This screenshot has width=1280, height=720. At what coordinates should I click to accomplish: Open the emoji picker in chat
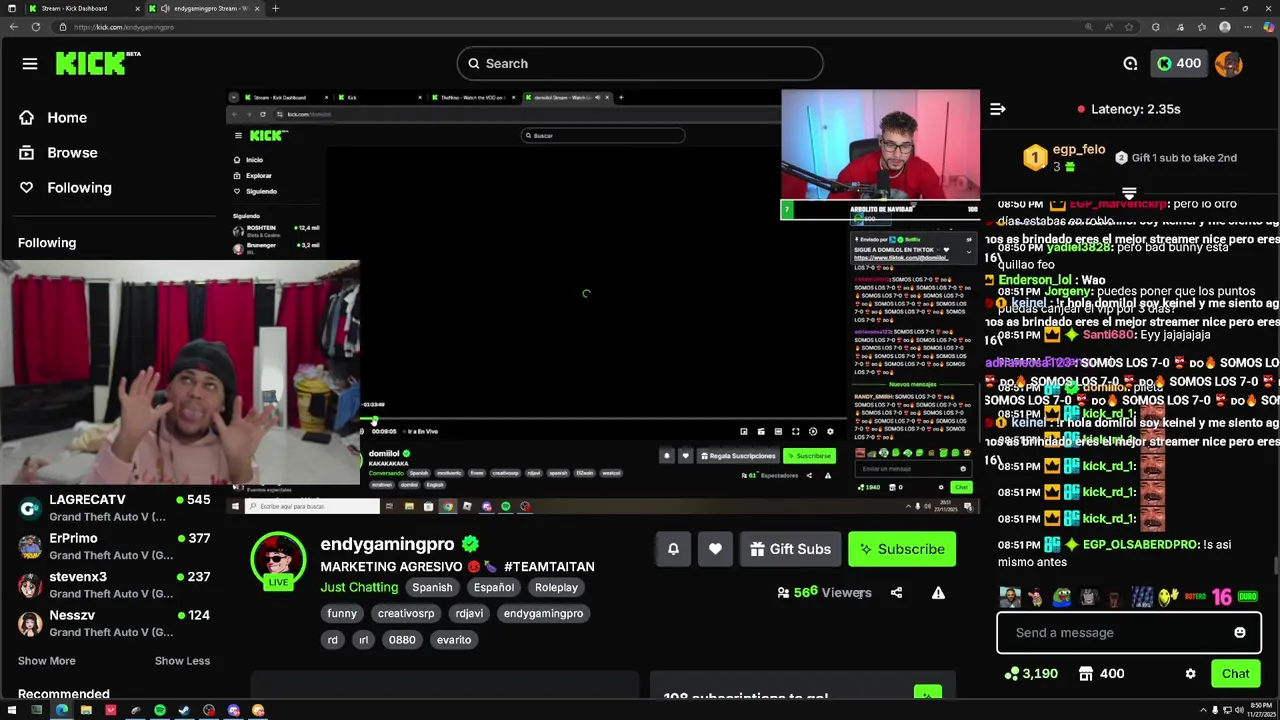pos(1240,632)
